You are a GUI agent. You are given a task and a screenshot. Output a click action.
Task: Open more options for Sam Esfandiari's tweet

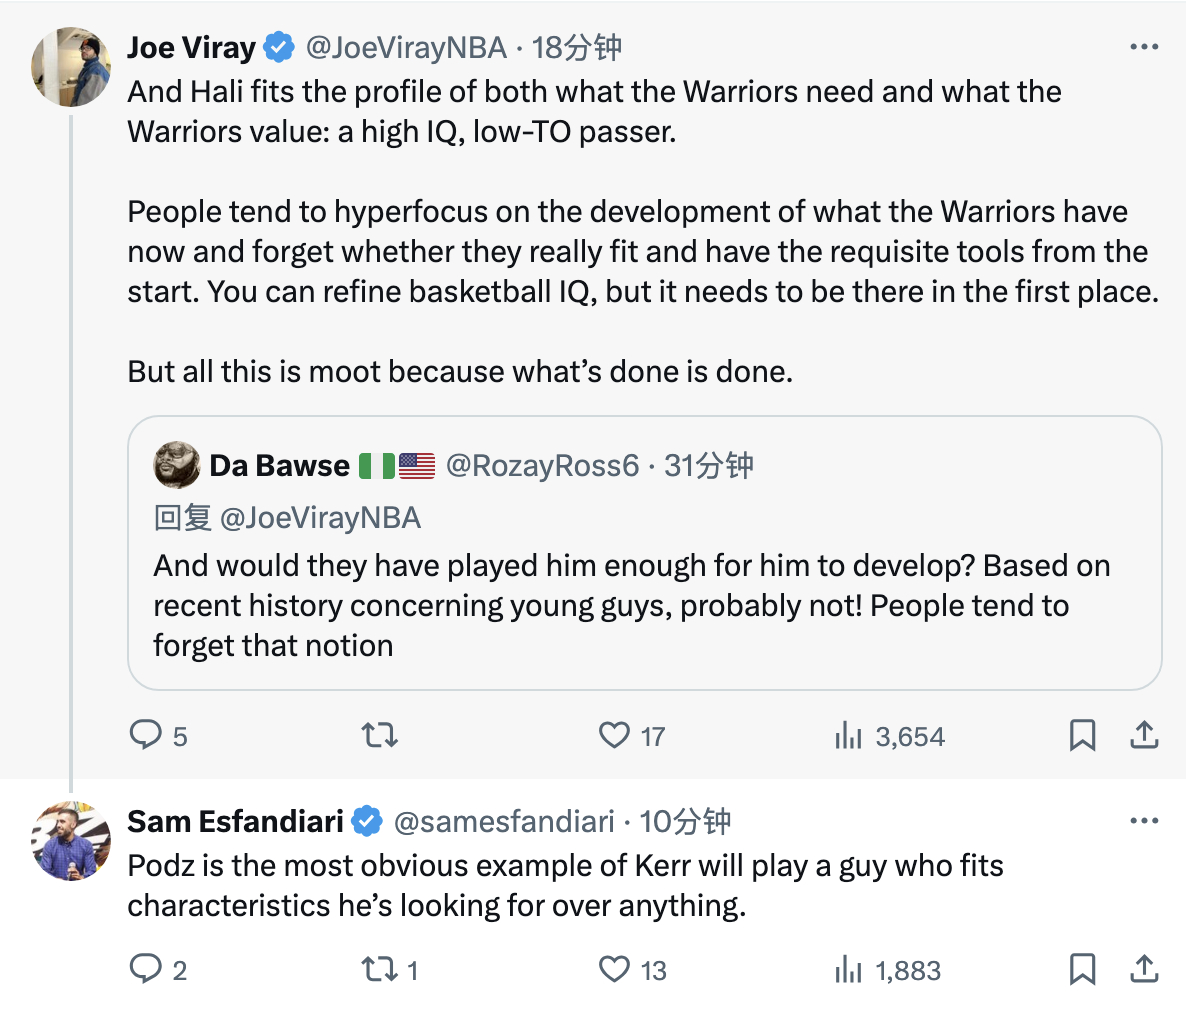coord(1143,821)
